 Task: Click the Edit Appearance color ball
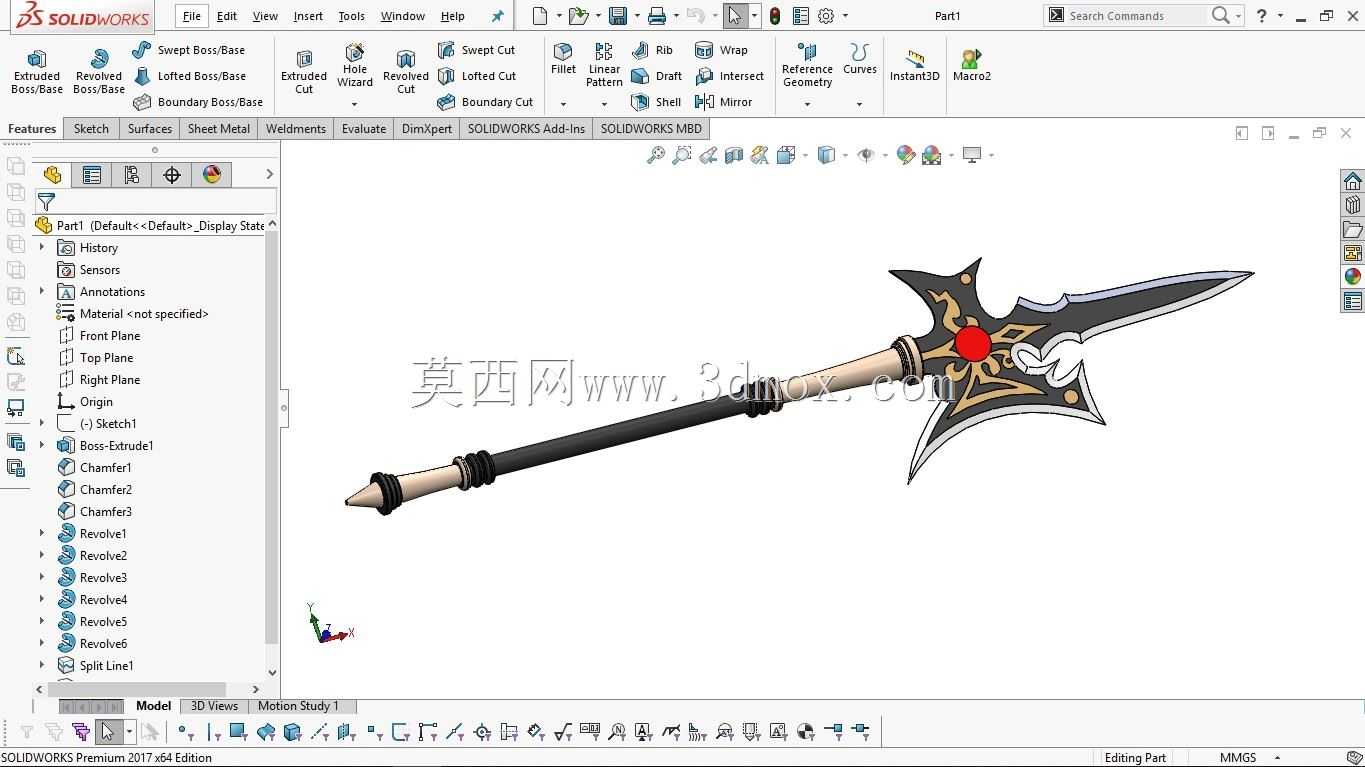(x=906, y=155)
